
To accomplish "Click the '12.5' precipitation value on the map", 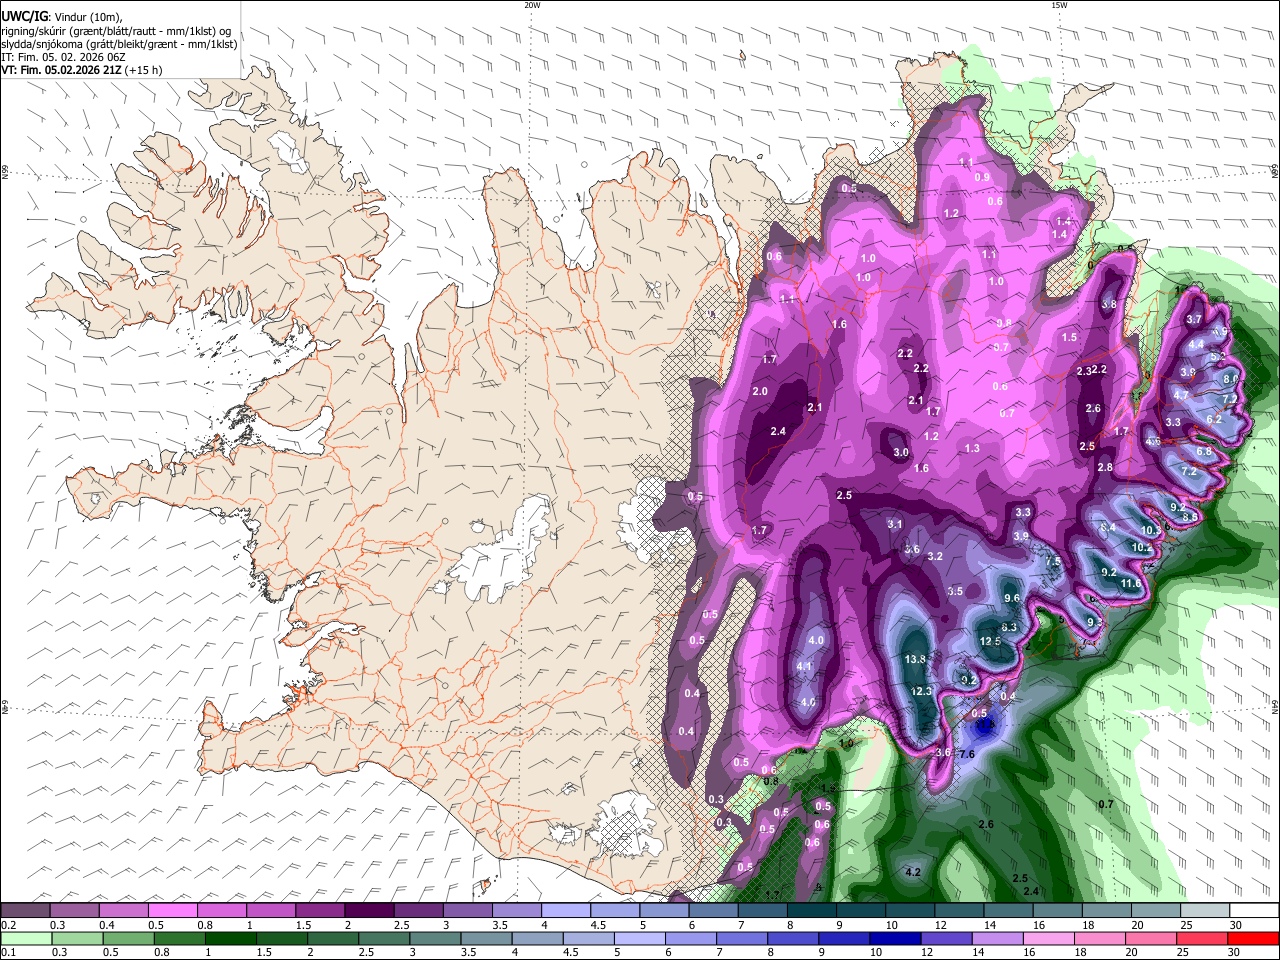I will tap(990, 641).
